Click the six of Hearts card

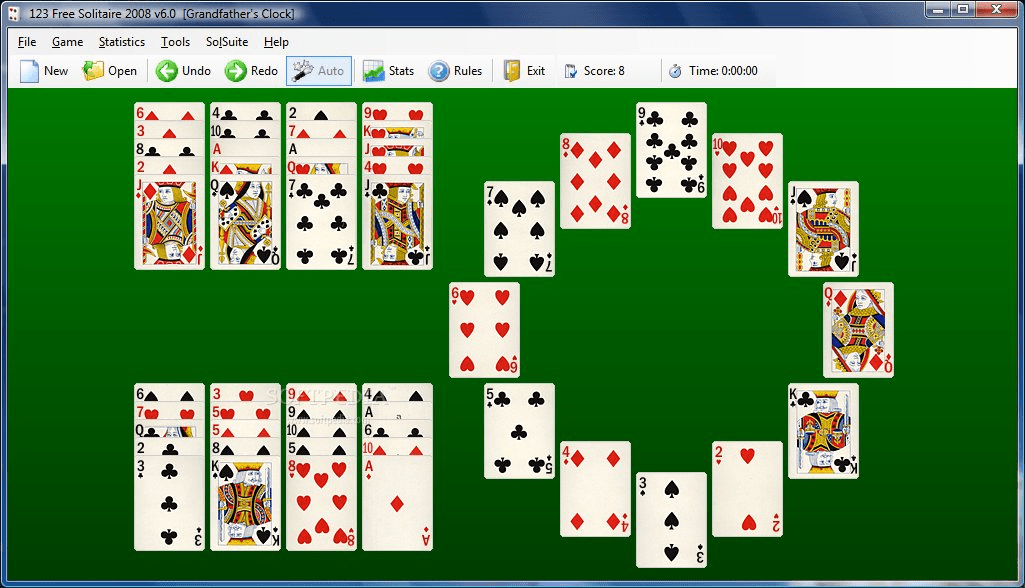(x=485, y=330)
